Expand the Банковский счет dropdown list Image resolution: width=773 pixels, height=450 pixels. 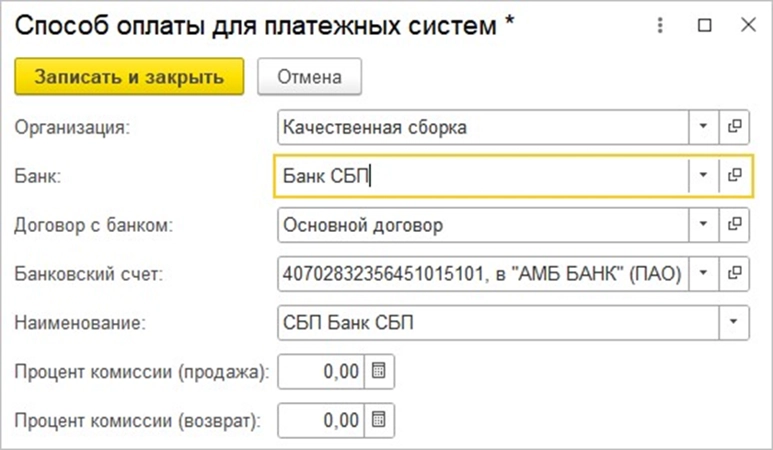click(x=702, y=272)
